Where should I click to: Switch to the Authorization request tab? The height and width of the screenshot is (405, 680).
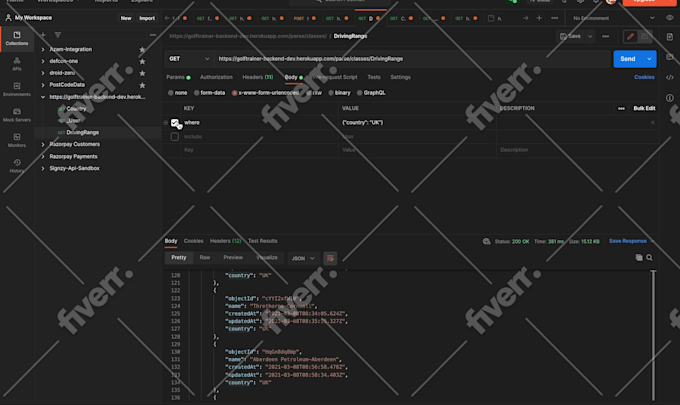pyautogui.click(x=216, y=77)
